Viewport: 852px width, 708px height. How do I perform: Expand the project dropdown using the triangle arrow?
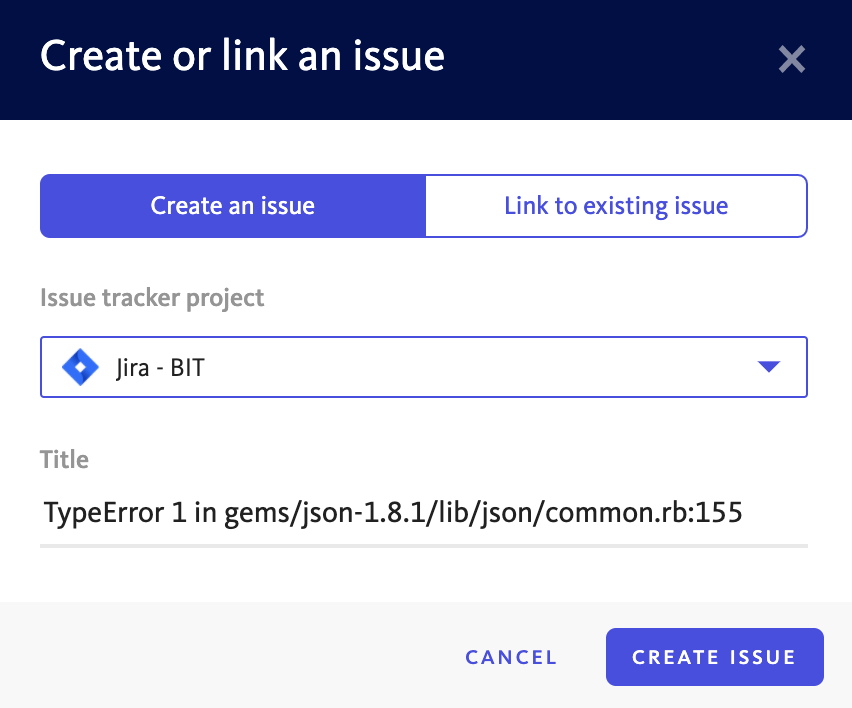pos(769,367)
